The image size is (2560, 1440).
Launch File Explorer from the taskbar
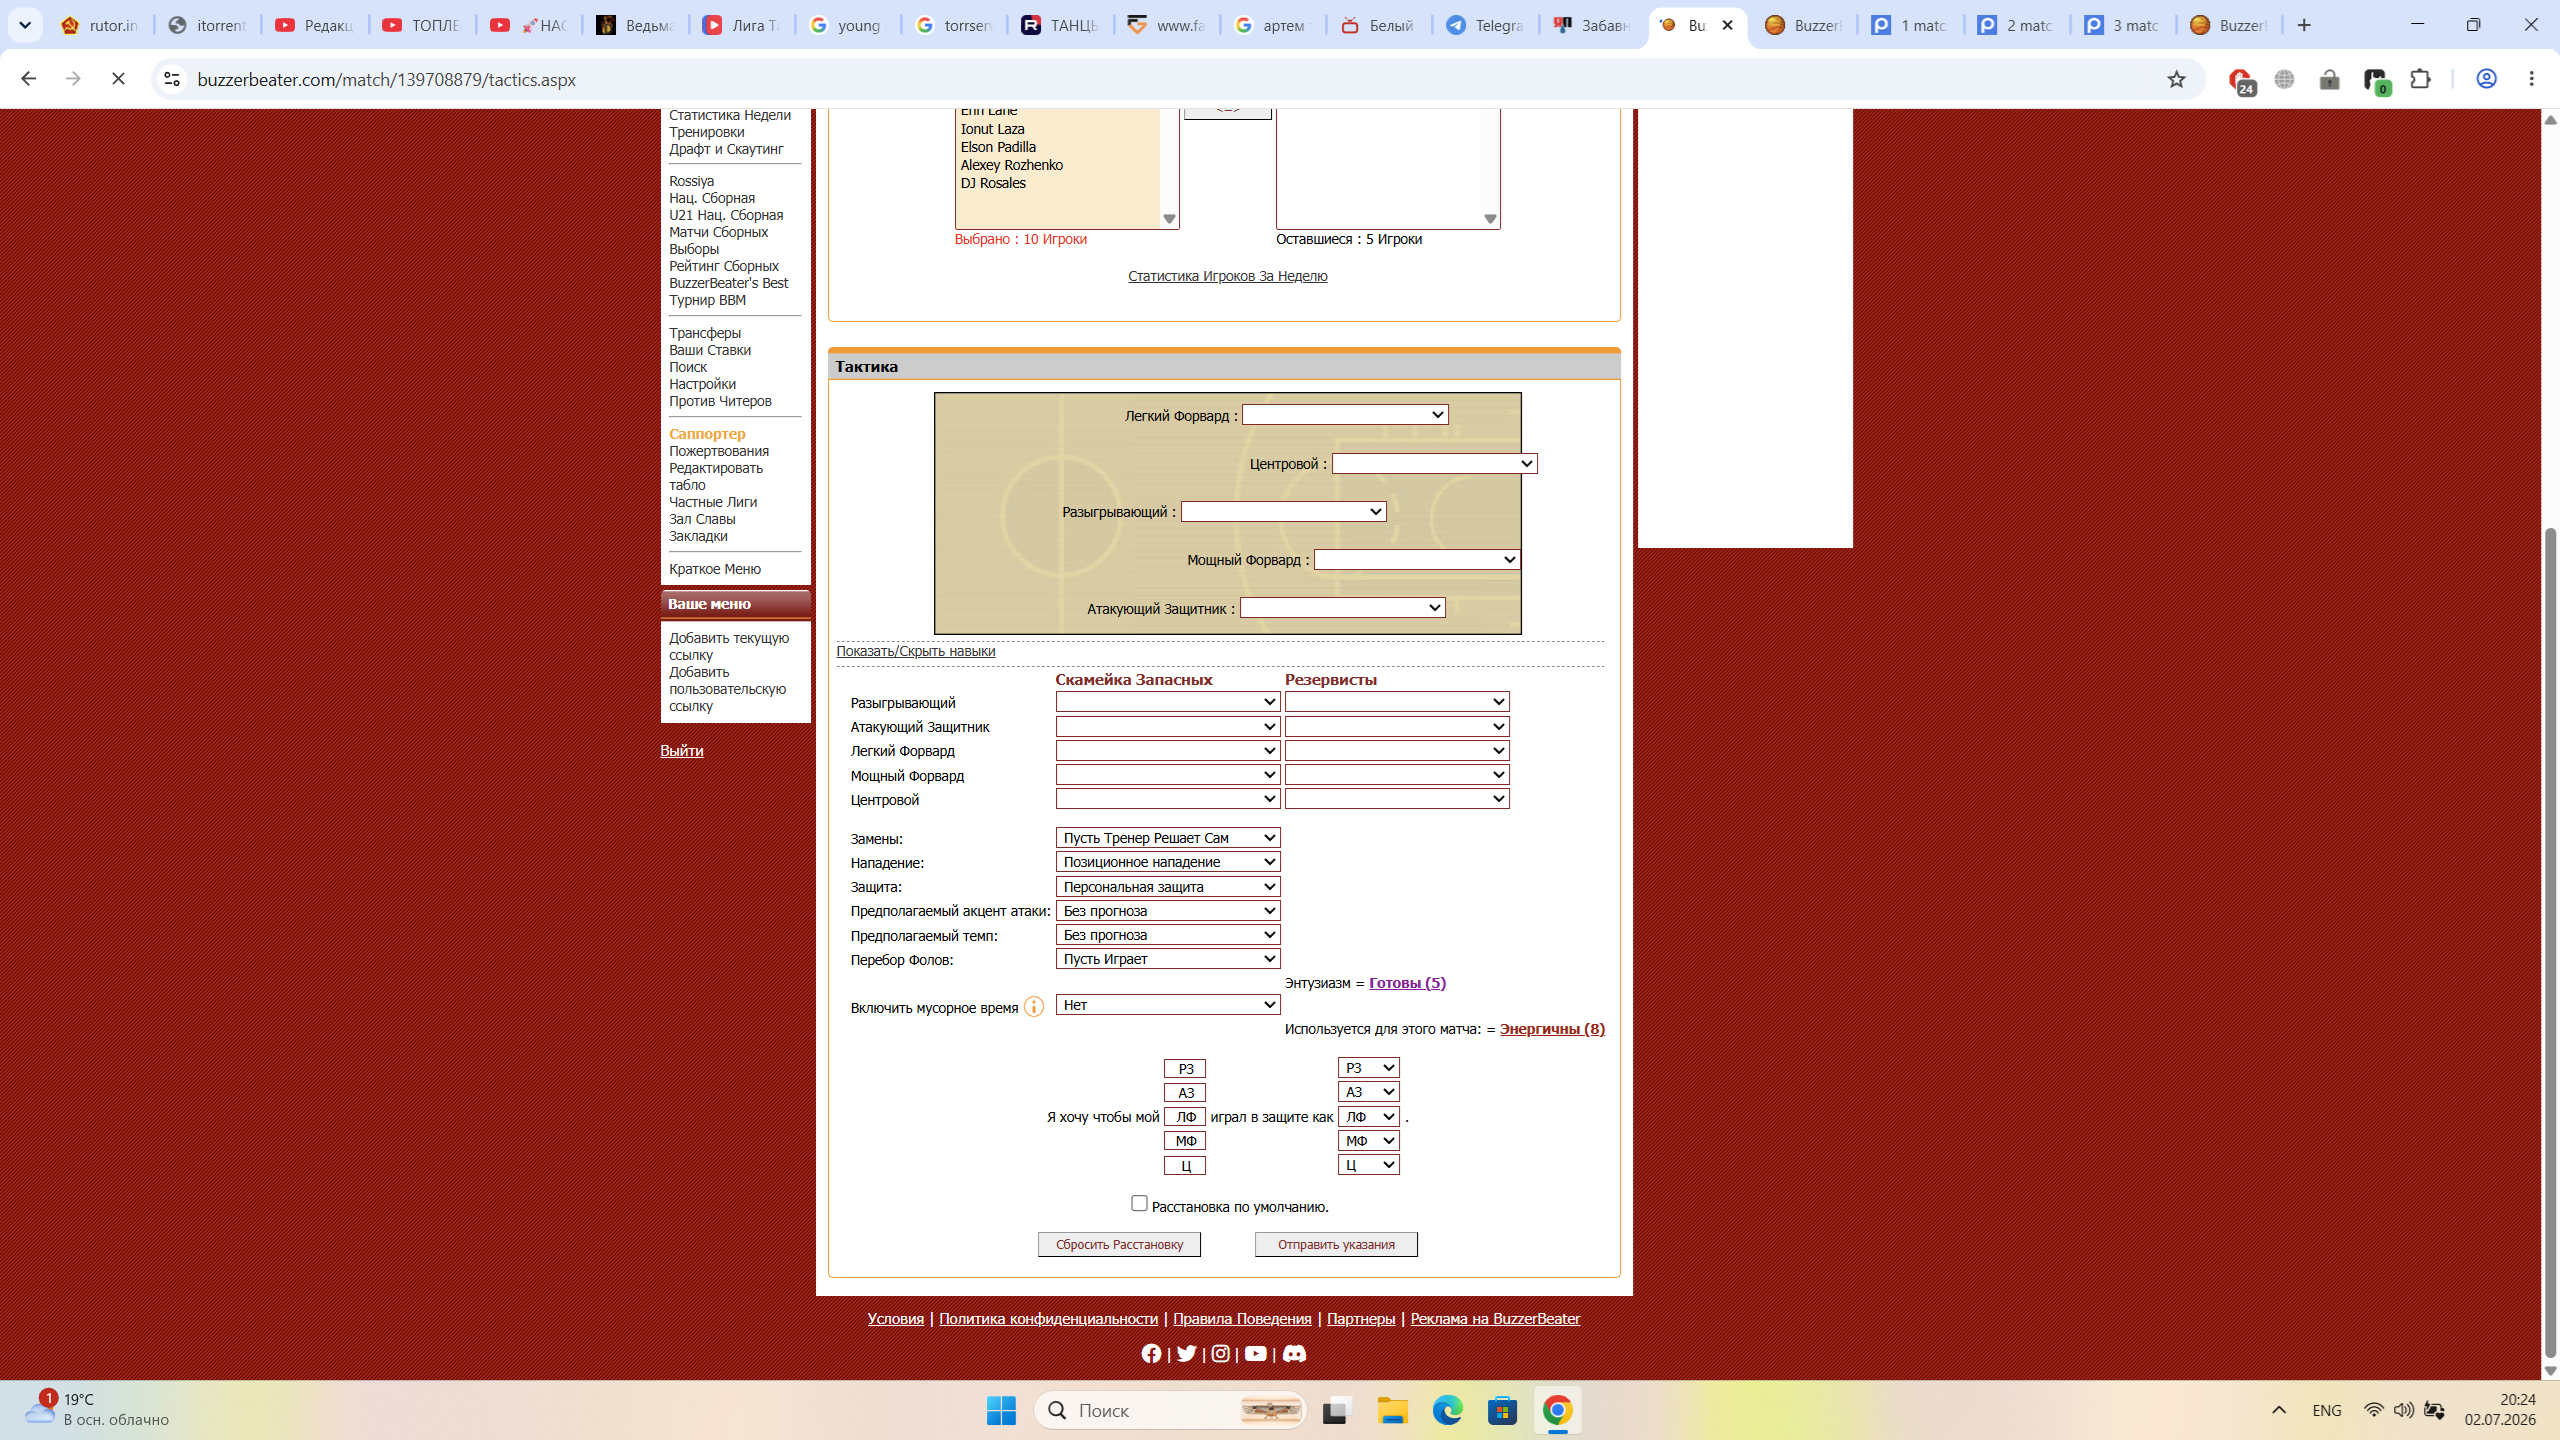(1392, 1410)
